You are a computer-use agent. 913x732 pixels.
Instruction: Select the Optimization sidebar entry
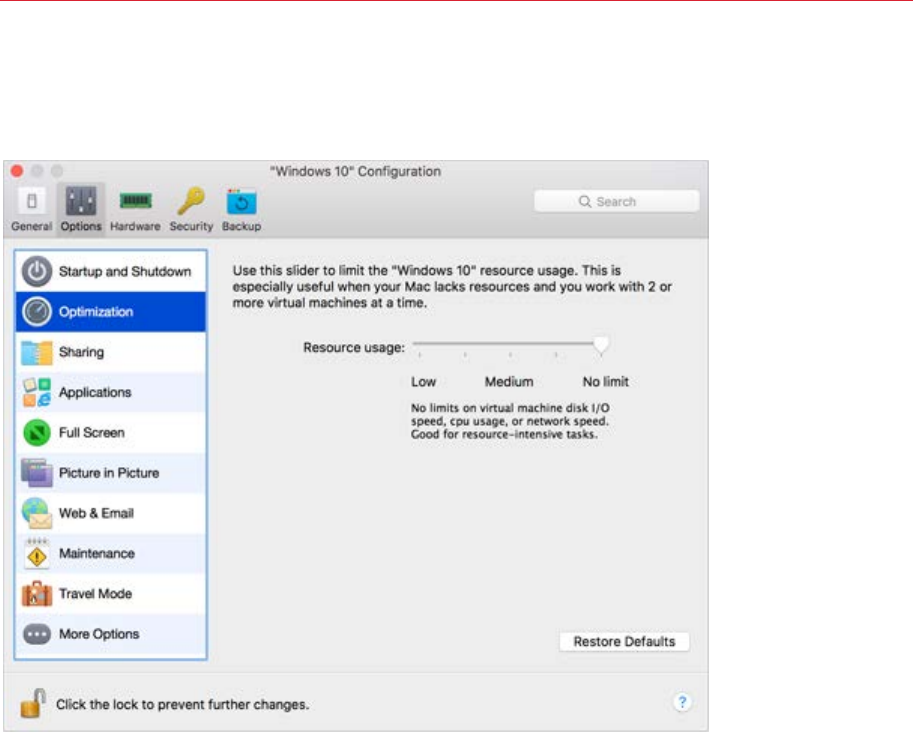click(111, 312)
